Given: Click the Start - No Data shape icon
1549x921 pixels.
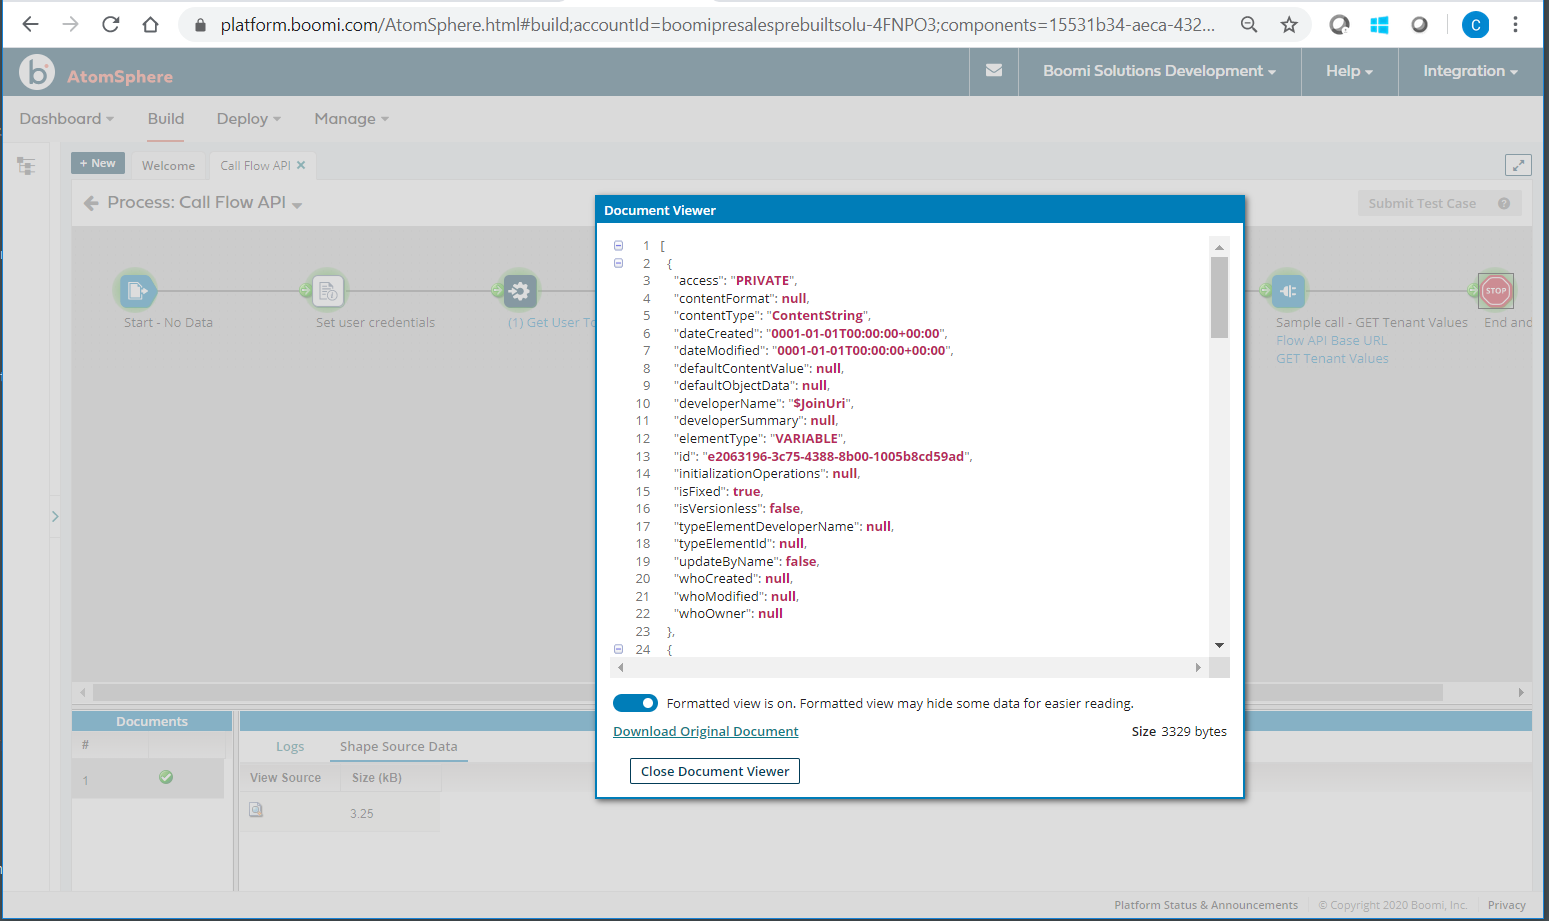Looking at the screenshot, I should (x=137, y=291).
